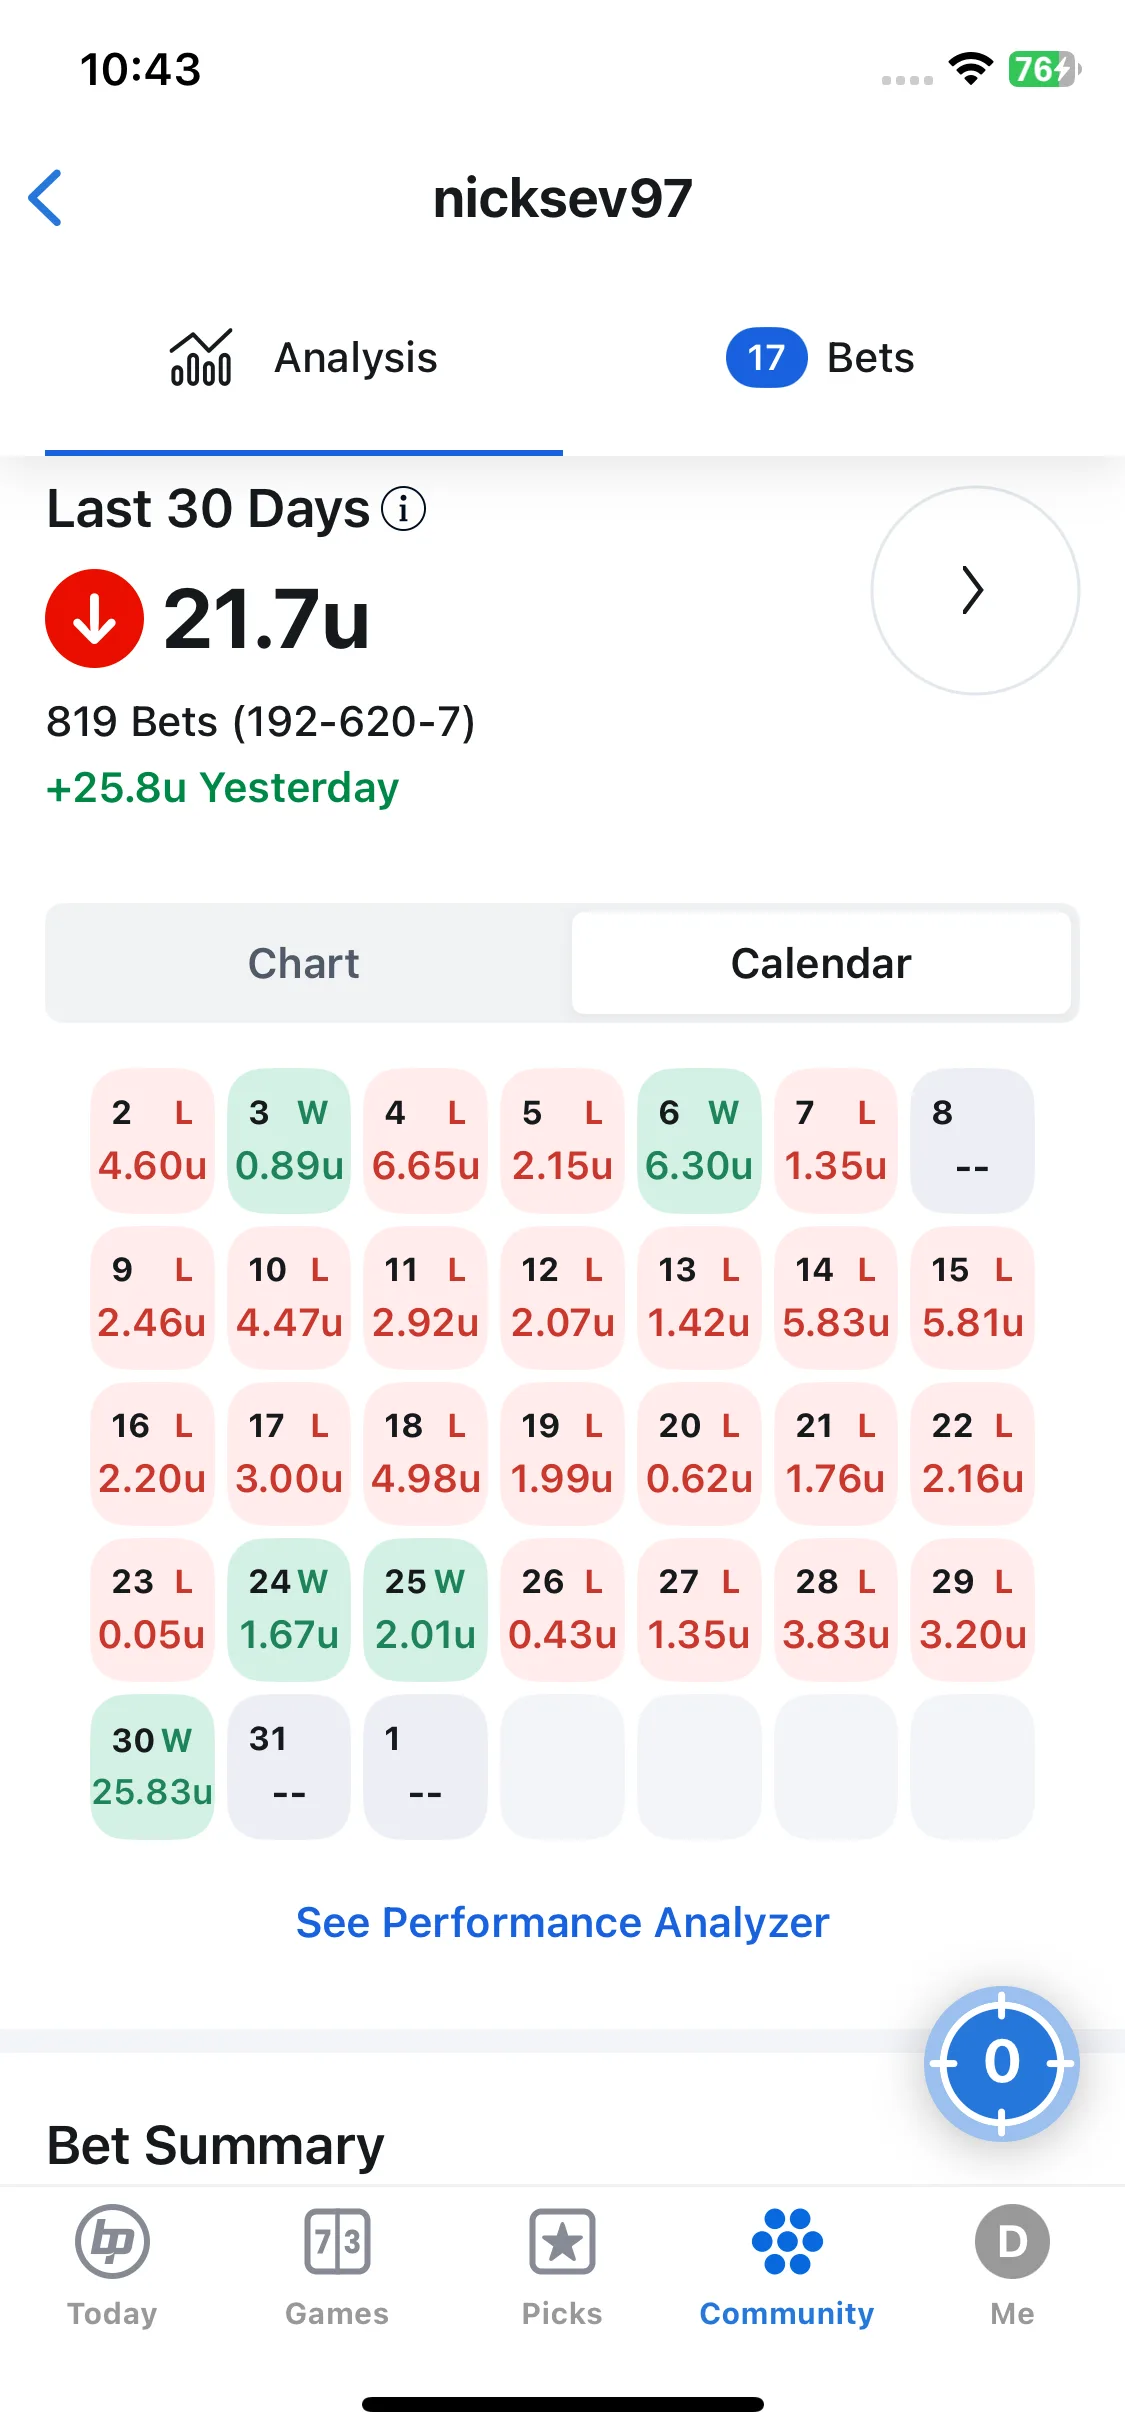Open the Games scoreboard icon
The width and height of the screenshot is (1125, 2436).
click(x=337, y=2242)
